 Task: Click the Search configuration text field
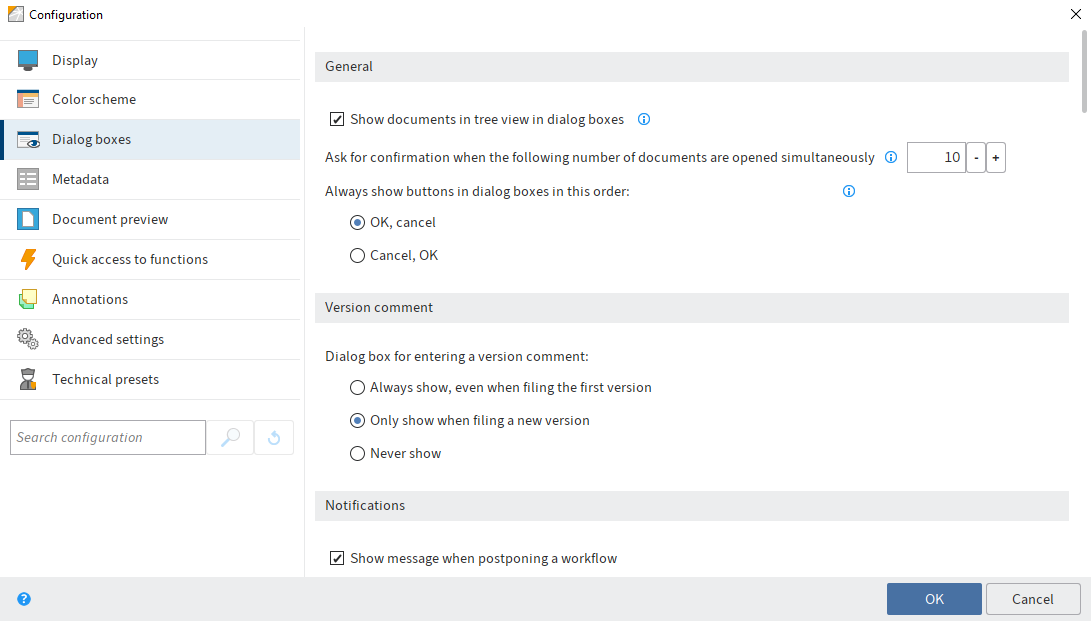pyautogui.click(x=108, y=438)
